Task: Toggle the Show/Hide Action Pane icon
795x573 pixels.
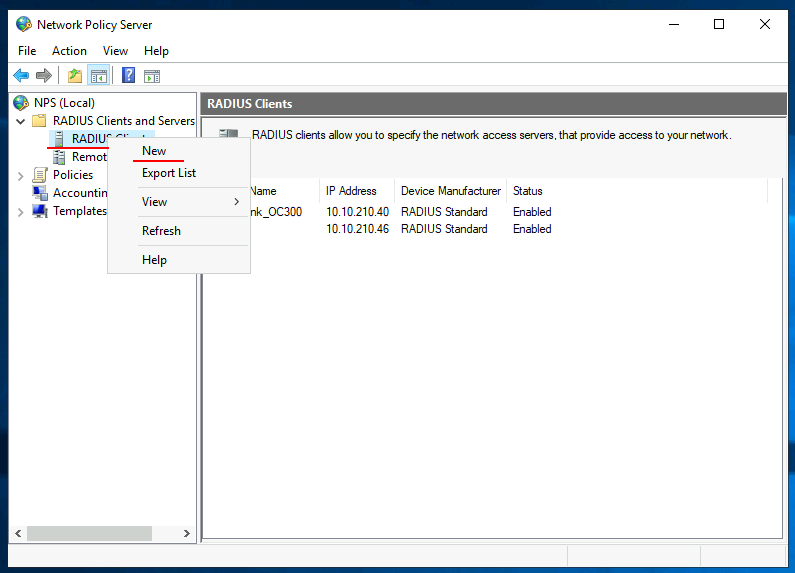Action: click(152, 76)
